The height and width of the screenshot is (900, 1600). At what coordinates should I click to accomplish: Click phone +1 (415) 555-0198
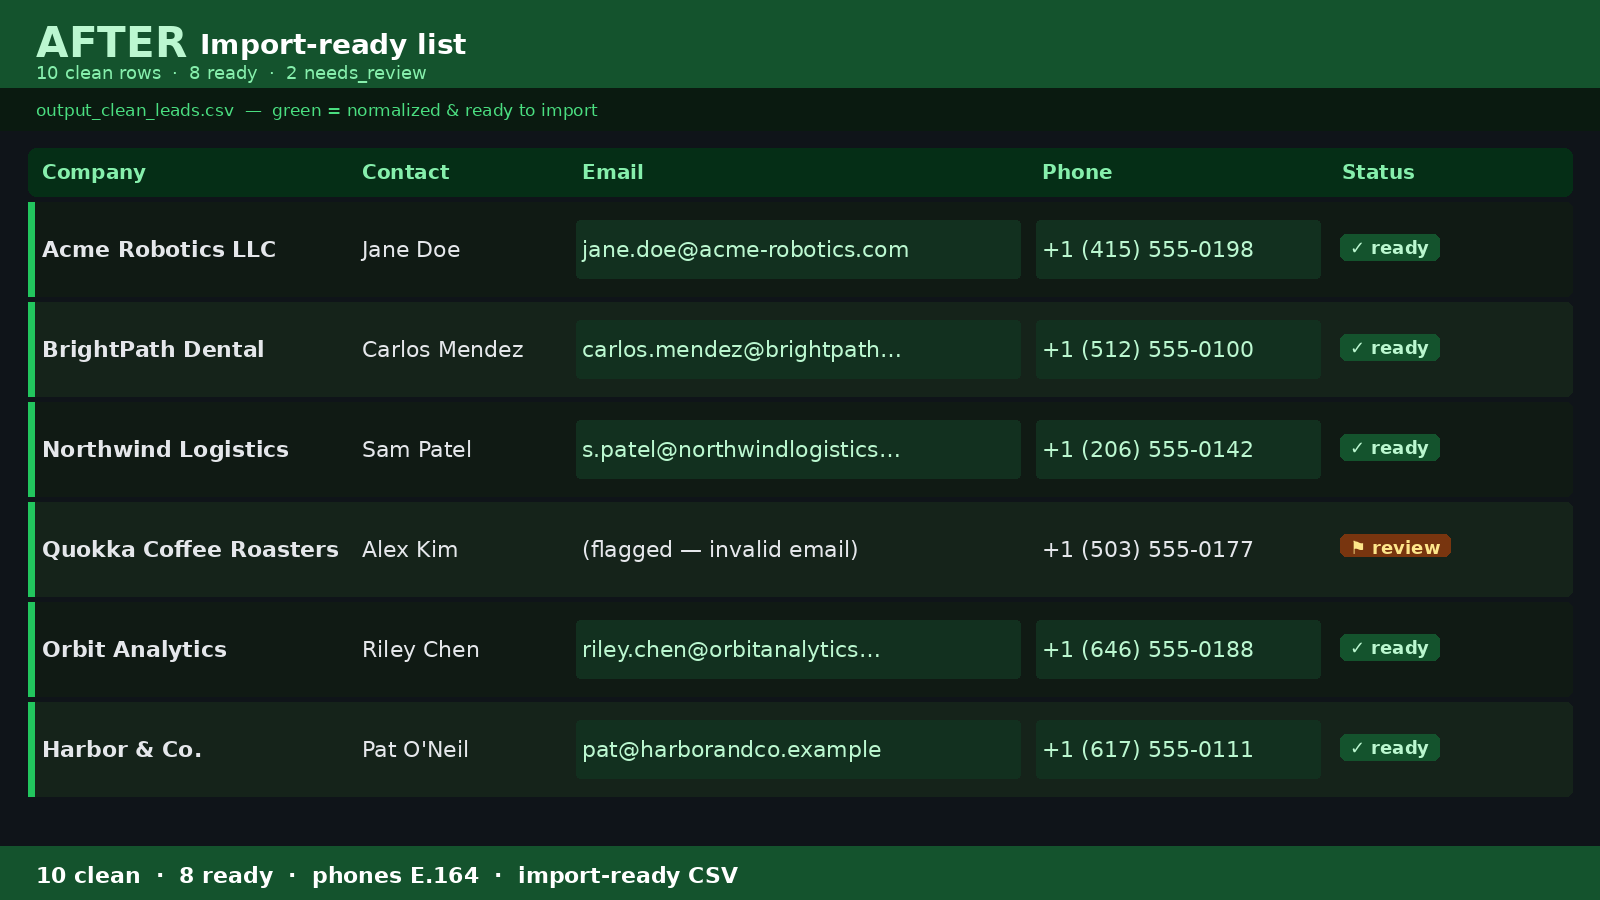pyautogui.click(x=1178, y=249)
